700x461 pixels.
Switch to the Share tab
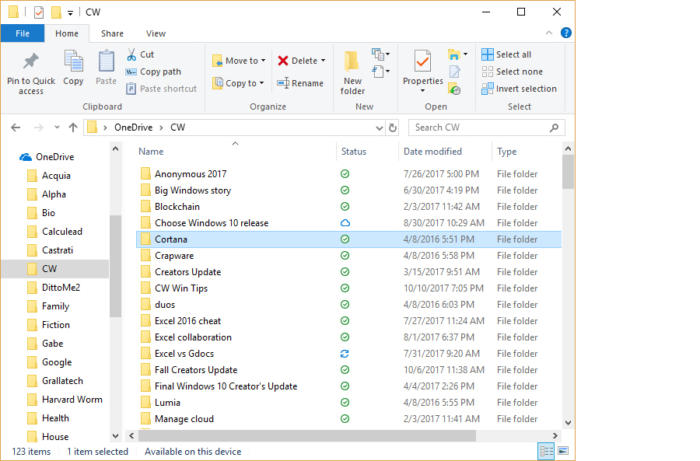tap(112, 33)
